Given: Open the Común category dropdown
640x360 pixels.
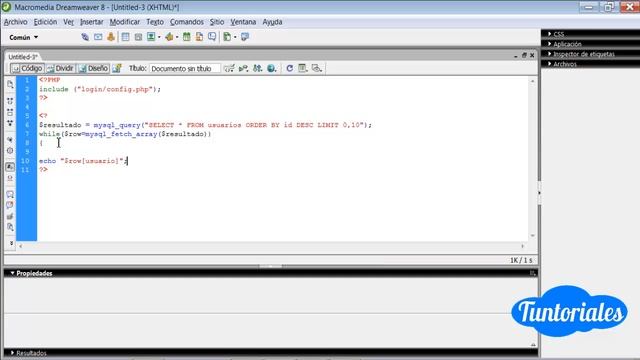Looking at the screenshot, I should [24, 37].
